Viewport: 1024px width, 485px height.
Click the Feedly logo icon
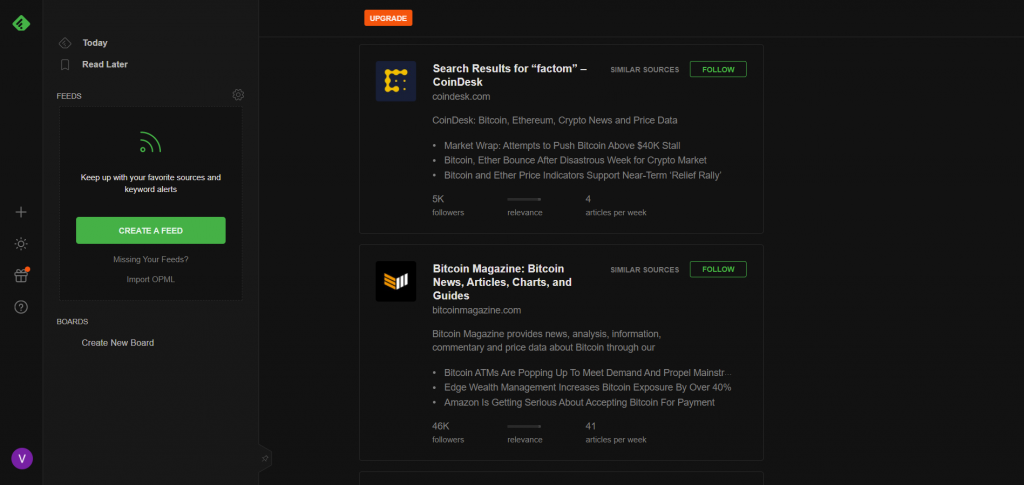coord(21,23)
